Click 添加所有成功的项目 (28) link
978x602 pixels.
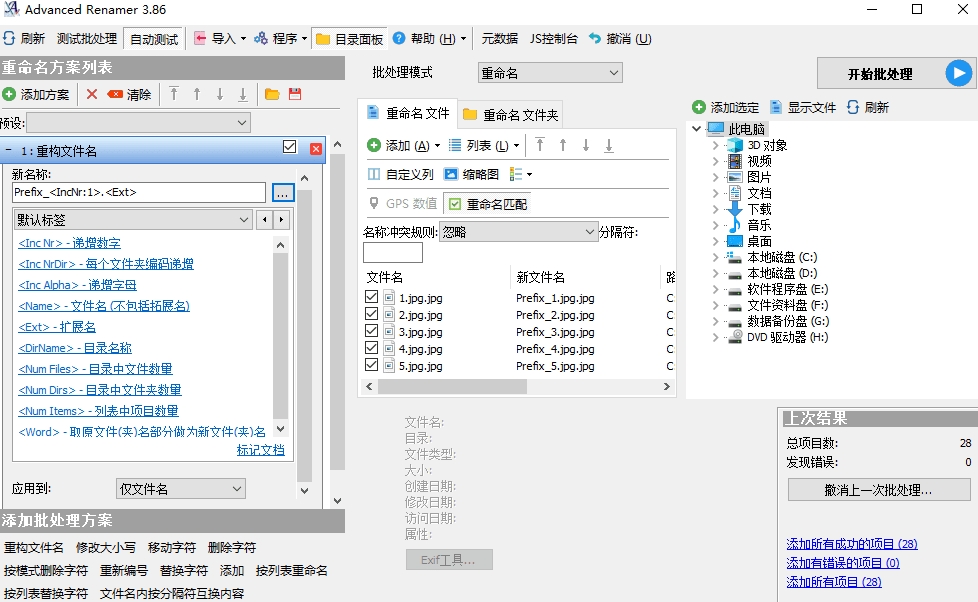pyautogui.click(x=851, y=544)
